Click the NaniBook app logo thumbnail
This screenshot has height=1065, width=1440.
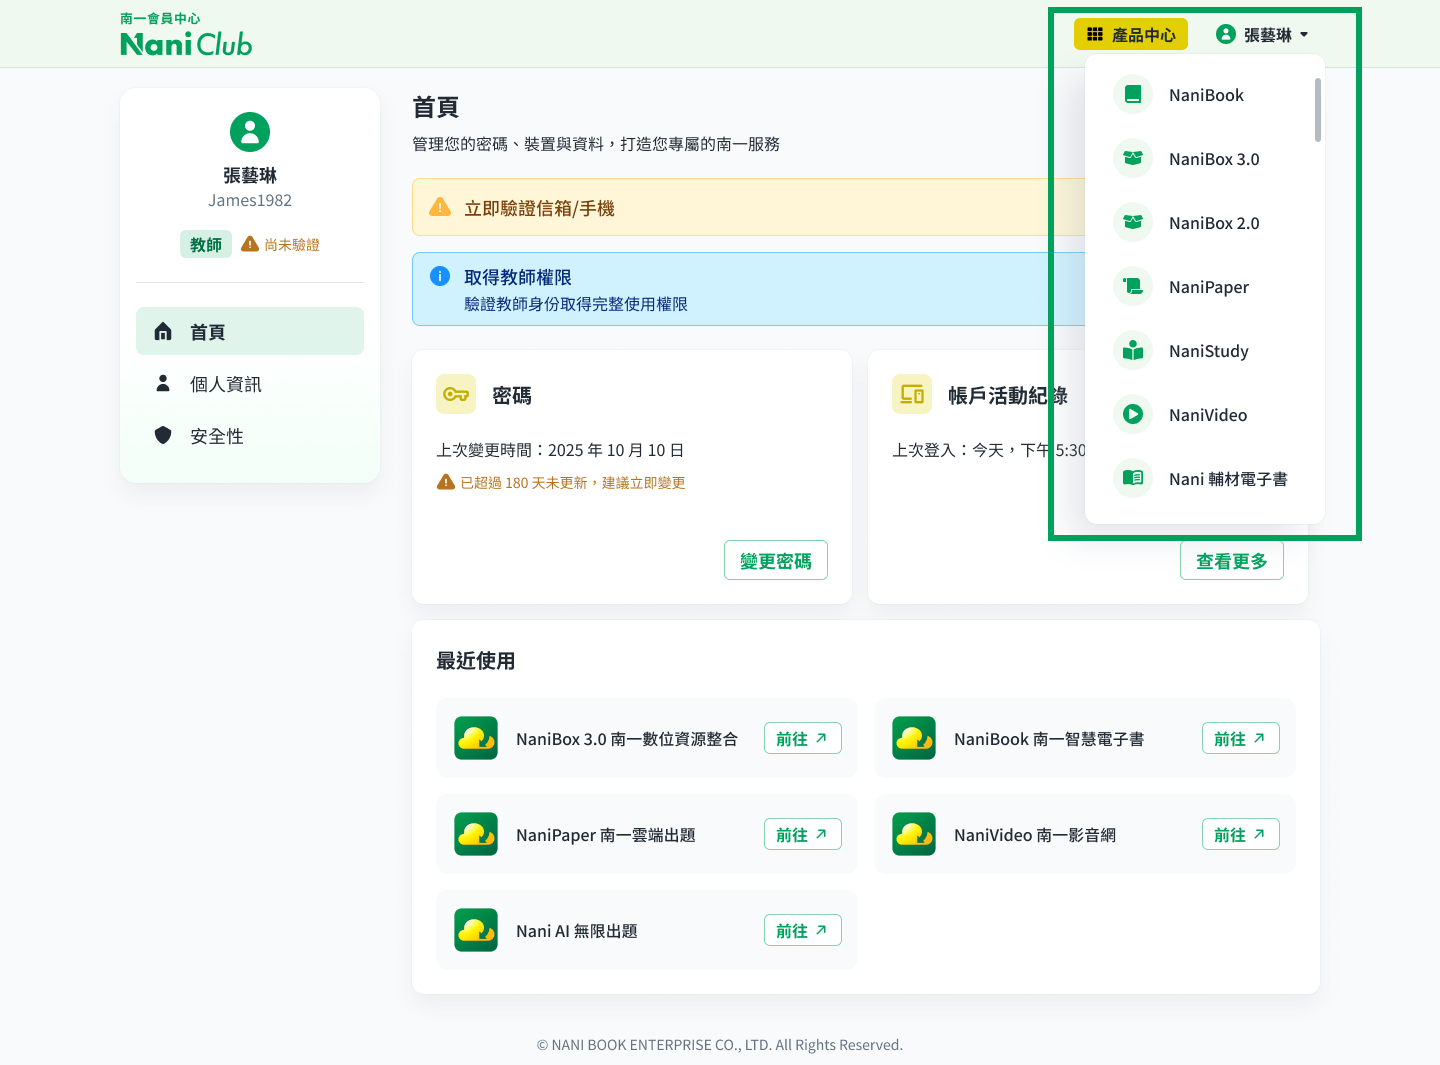coord(914,738)
